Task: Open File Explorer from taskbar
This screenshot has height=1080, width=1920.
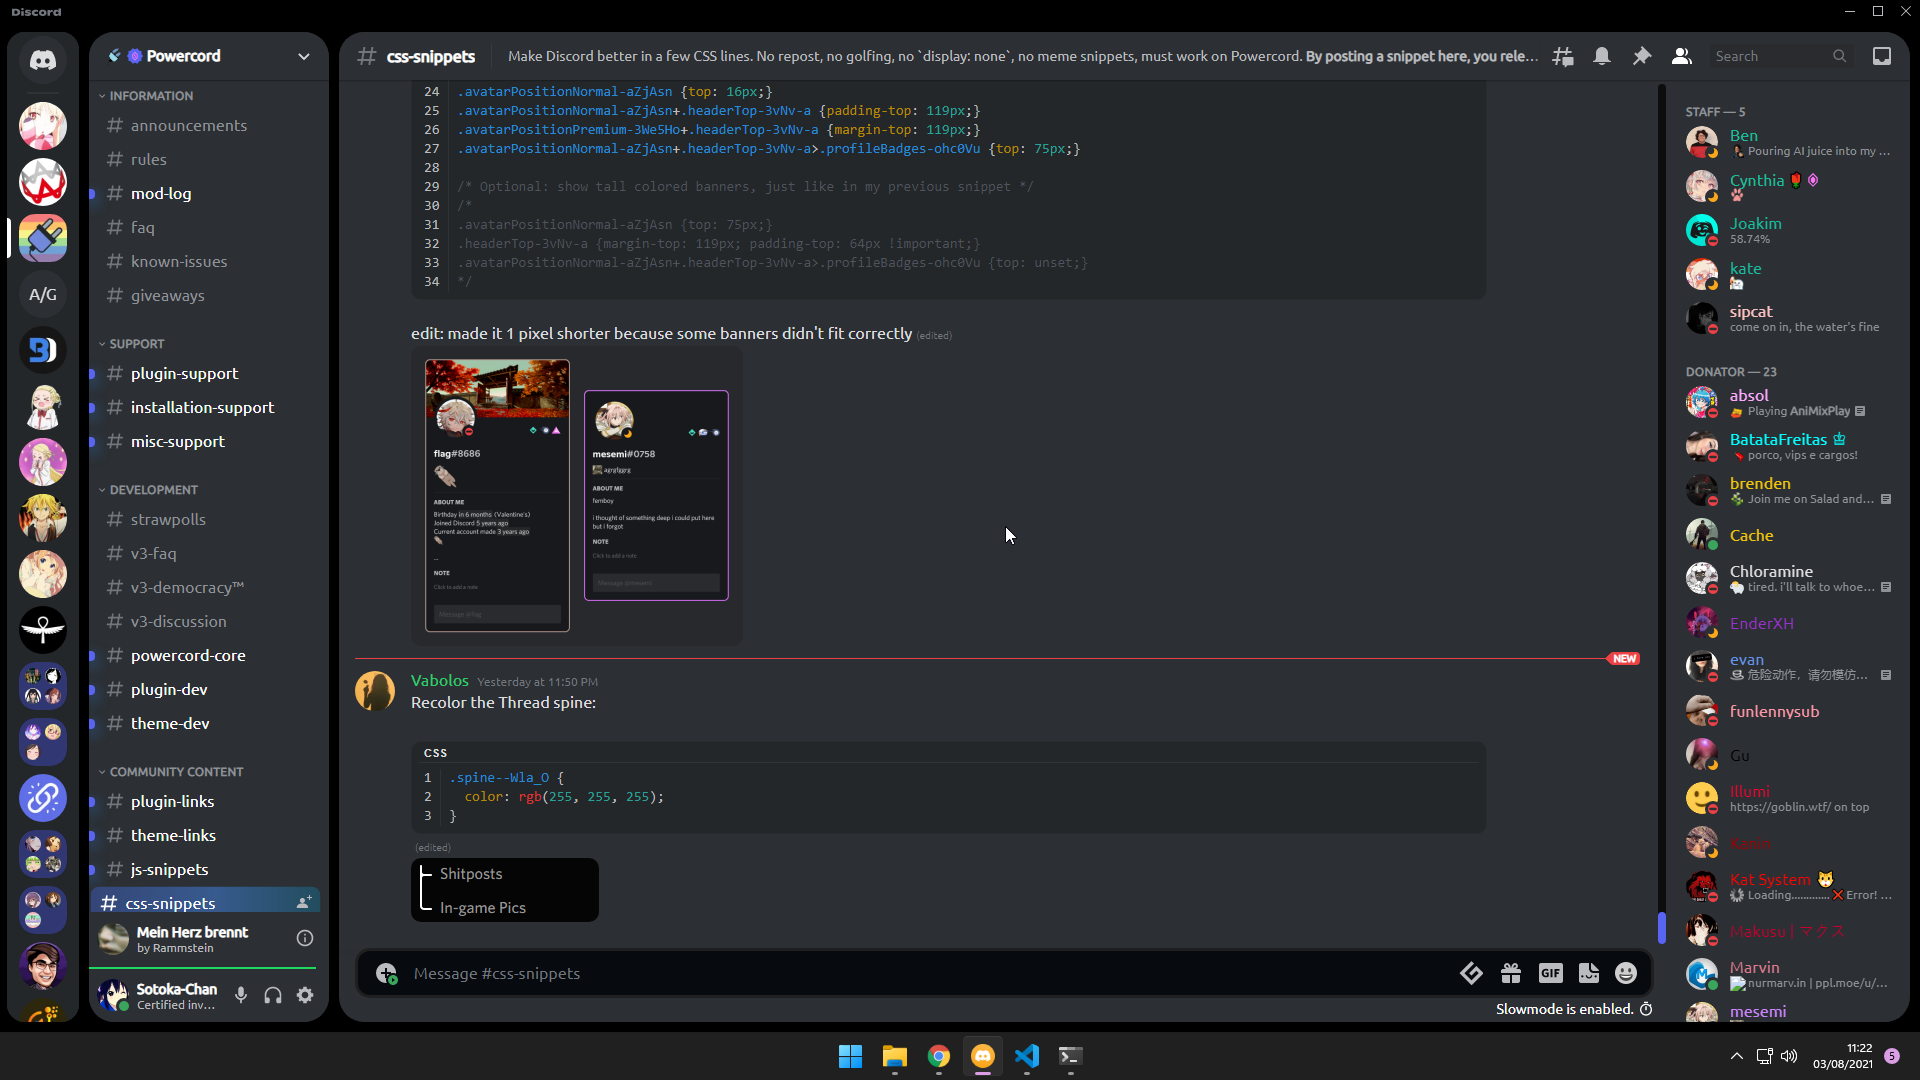Action: coord(894,1056)
